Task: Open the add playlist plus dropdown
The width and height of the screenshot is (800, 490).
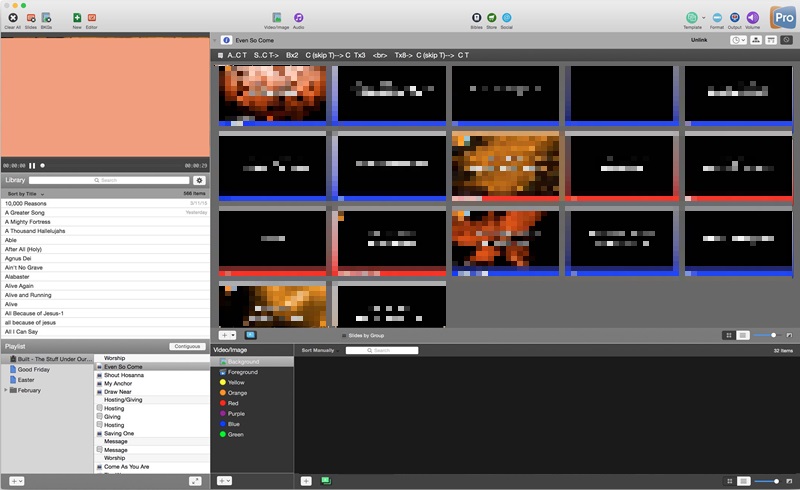Action: click(16, 481)
